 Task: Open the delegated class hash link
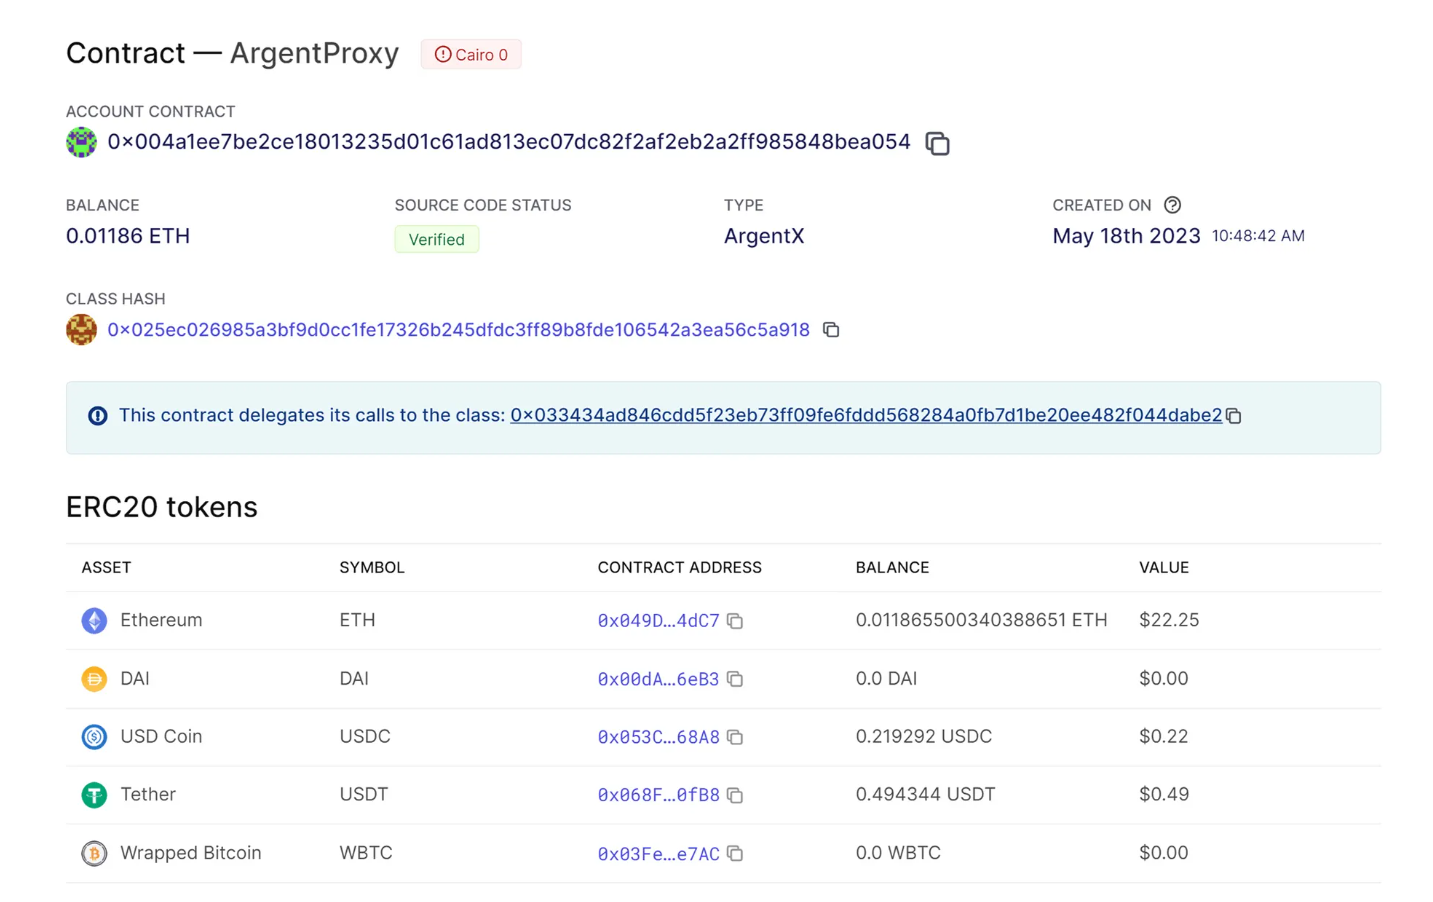pos(865,415)
